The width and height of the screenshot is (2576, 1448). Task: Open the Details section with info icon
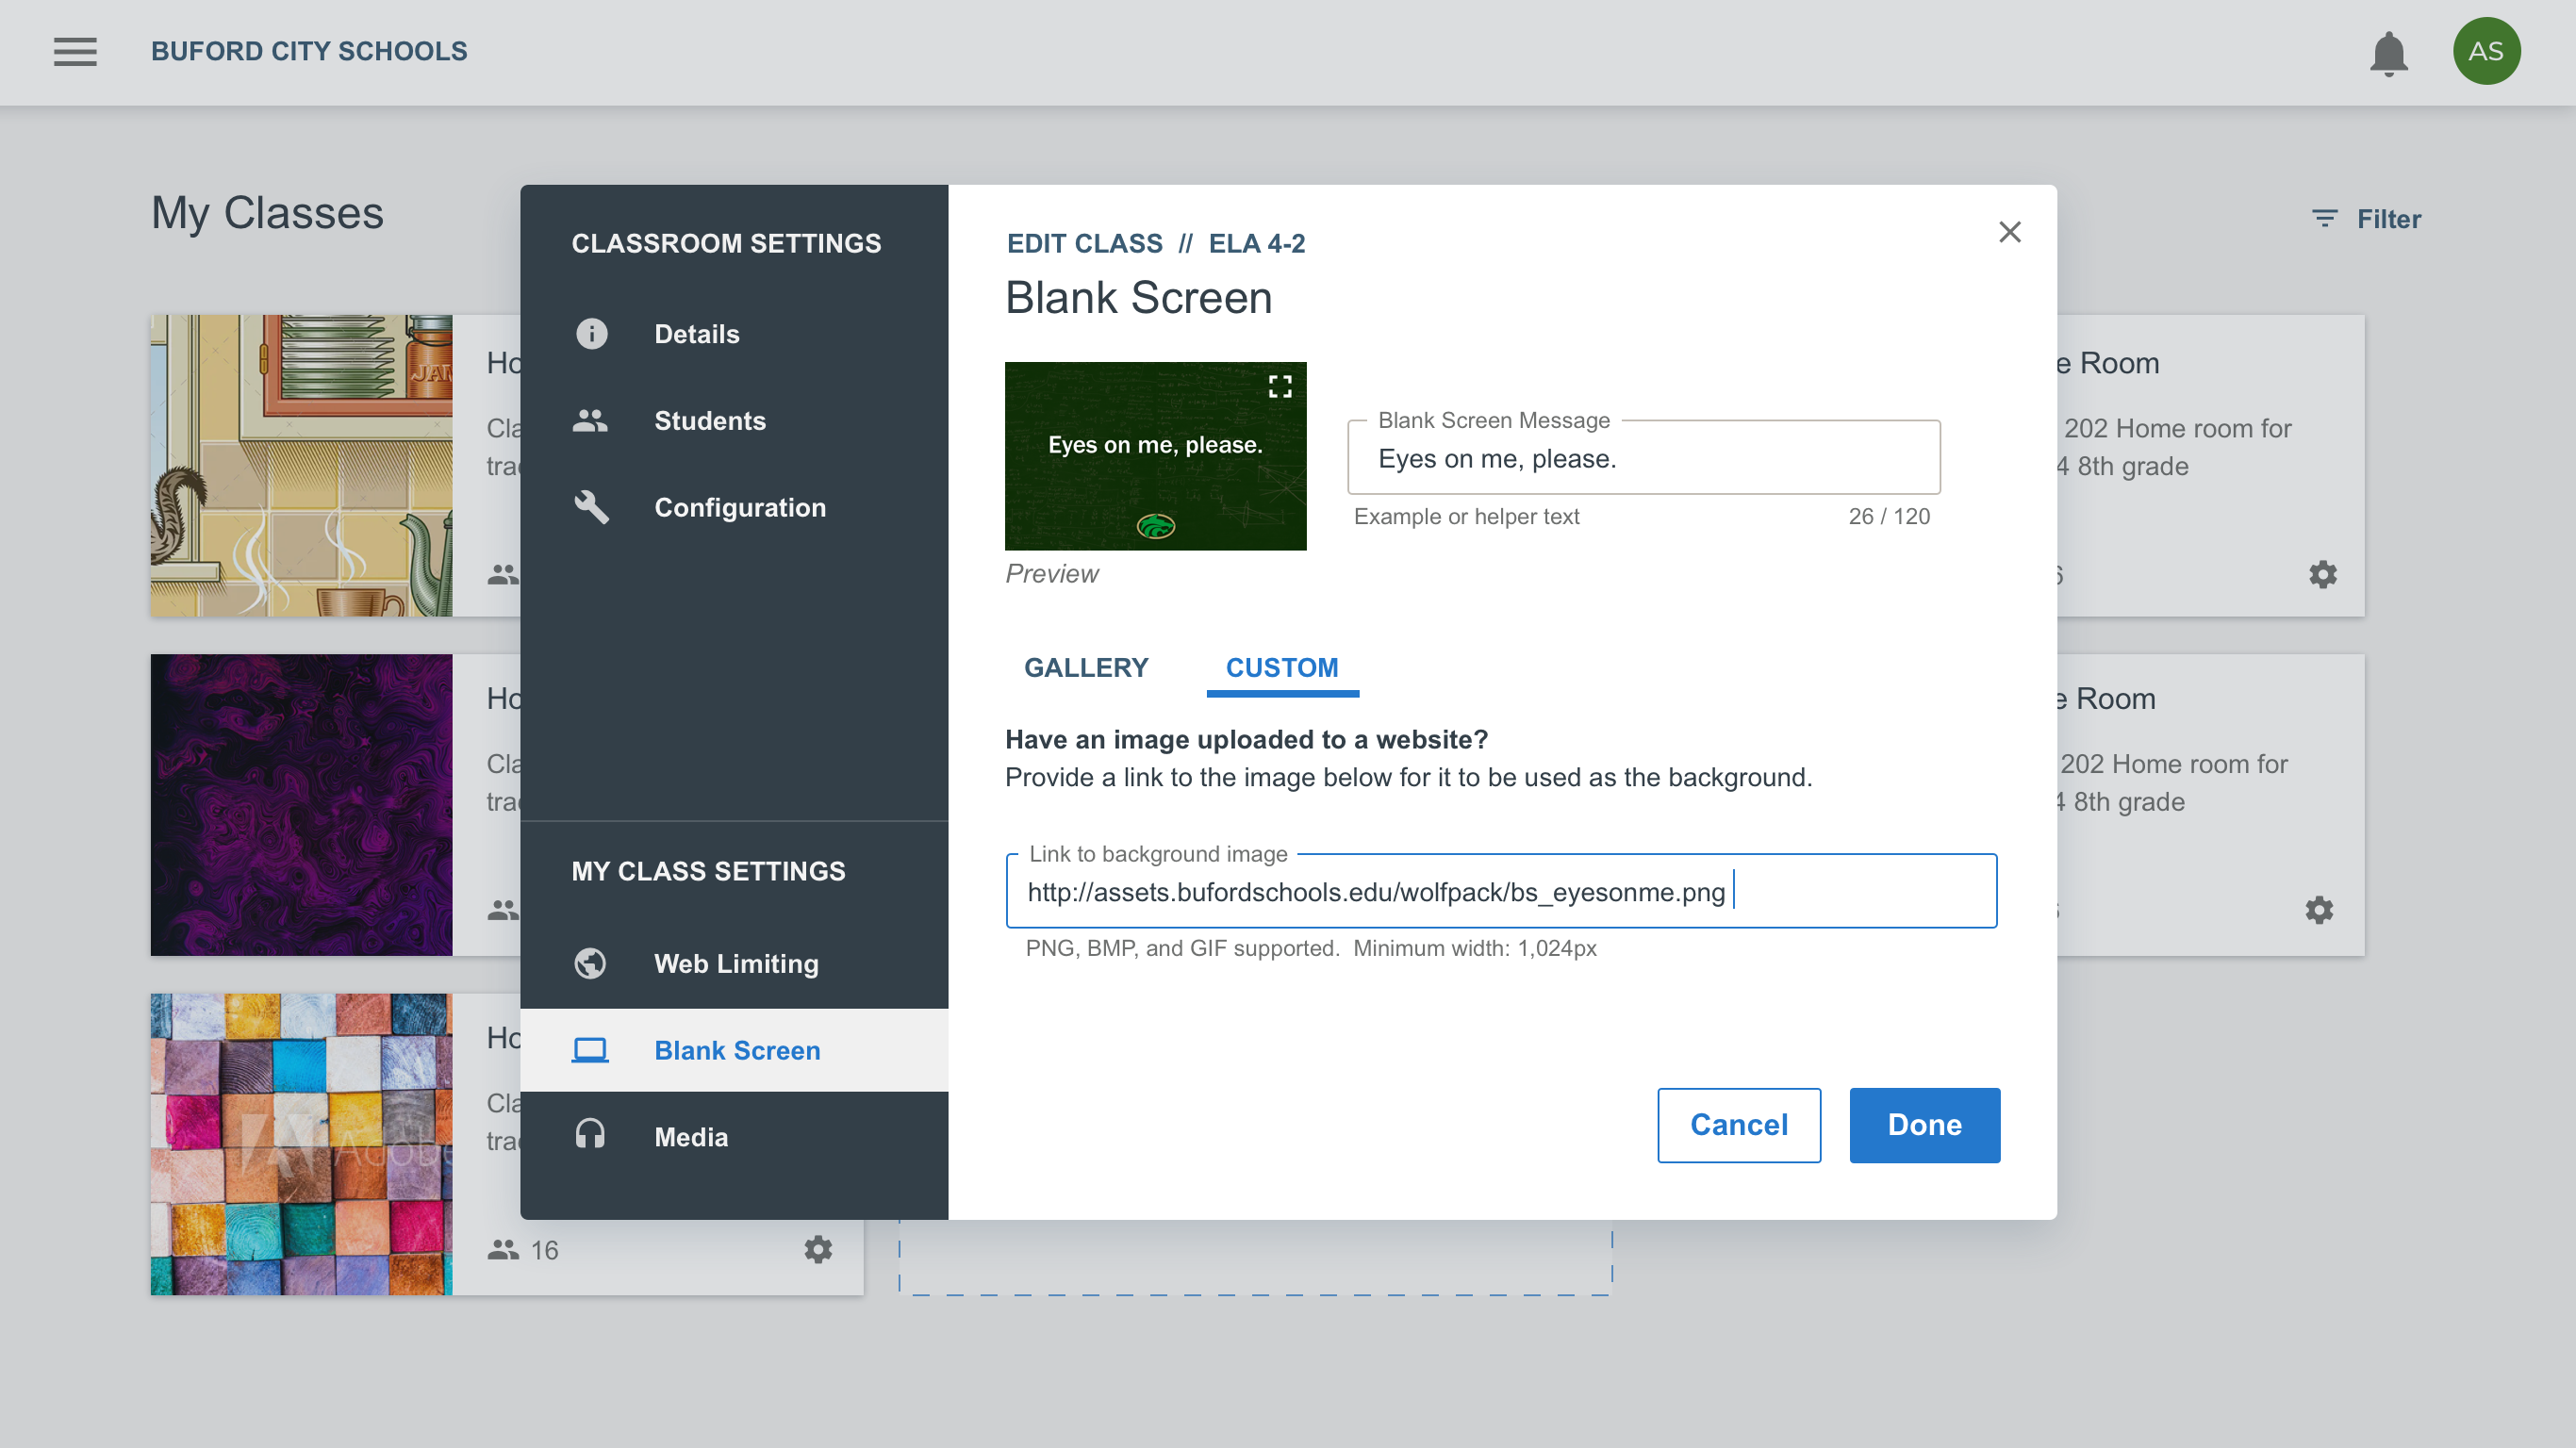pyautogui.click(x=591, y=334)
